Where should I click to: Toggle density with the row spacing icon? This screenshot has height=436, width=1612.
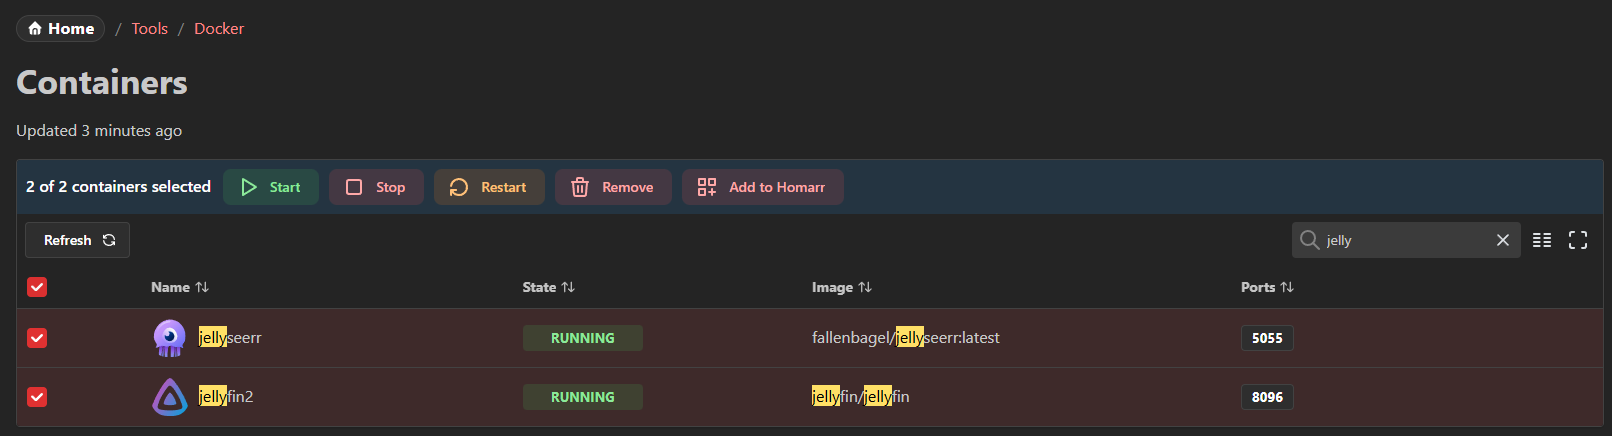point(1542,240)
